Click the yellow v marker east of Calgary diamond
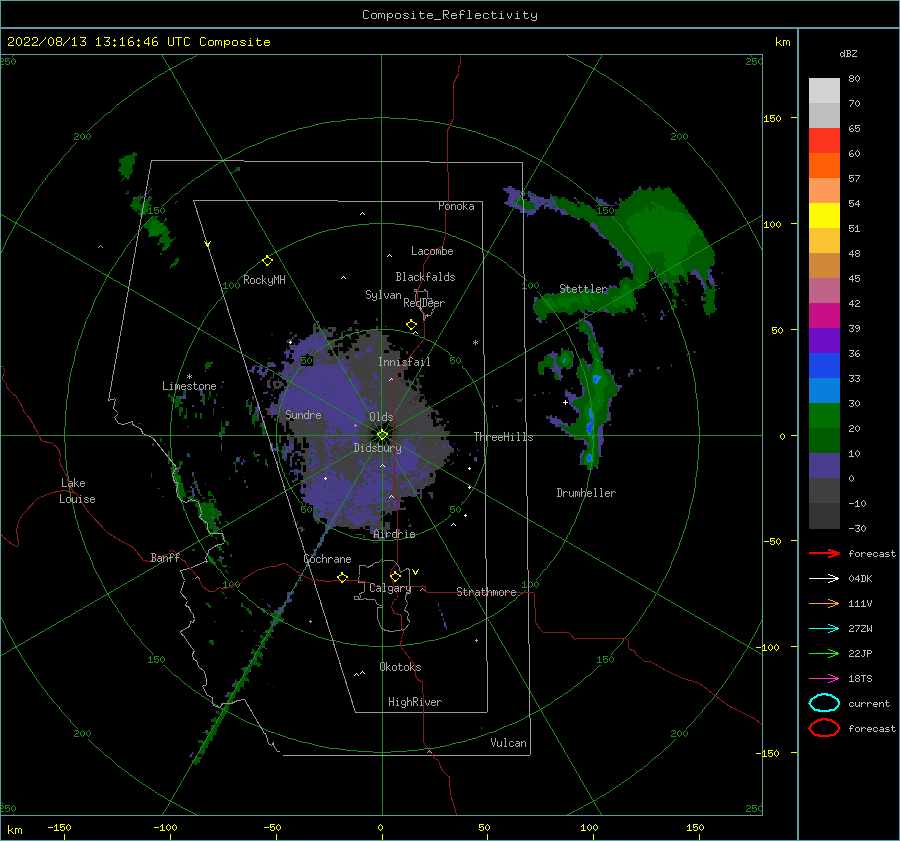 pyautogui.click(x=416, y=572)
